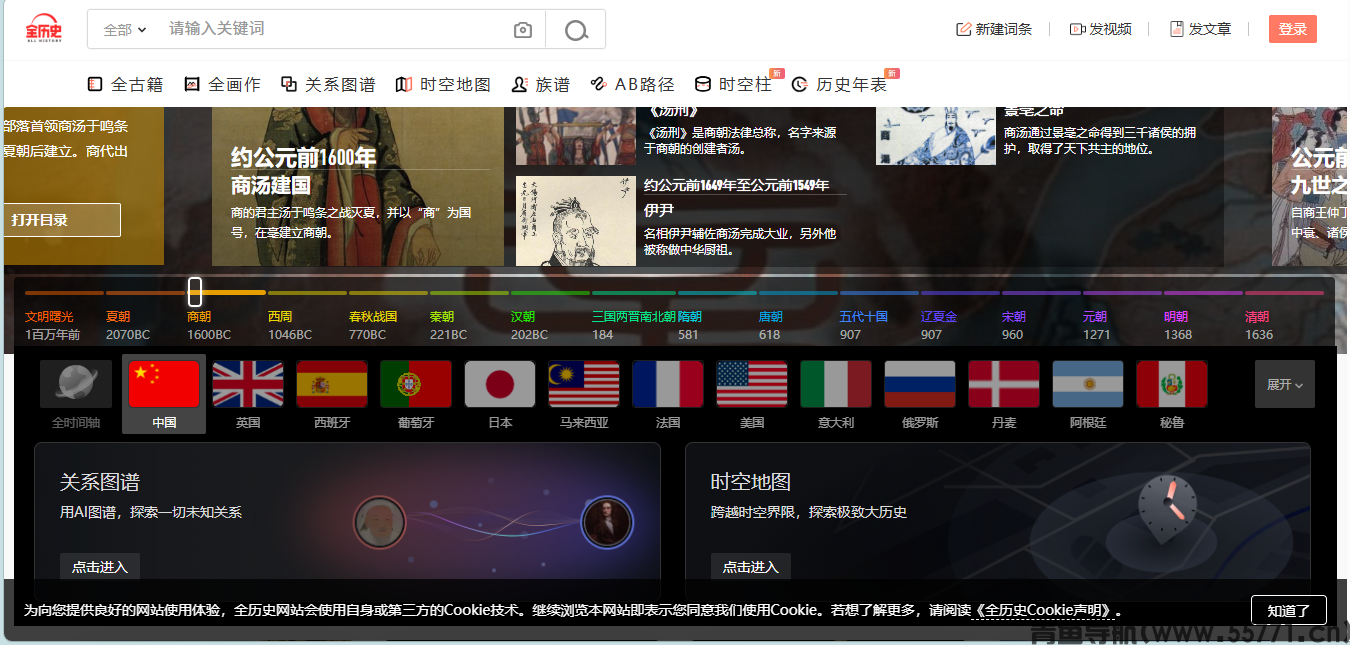Select 隋朝 581 on the timeline
Screen dimensions: 1350x645
coord(690,325)
